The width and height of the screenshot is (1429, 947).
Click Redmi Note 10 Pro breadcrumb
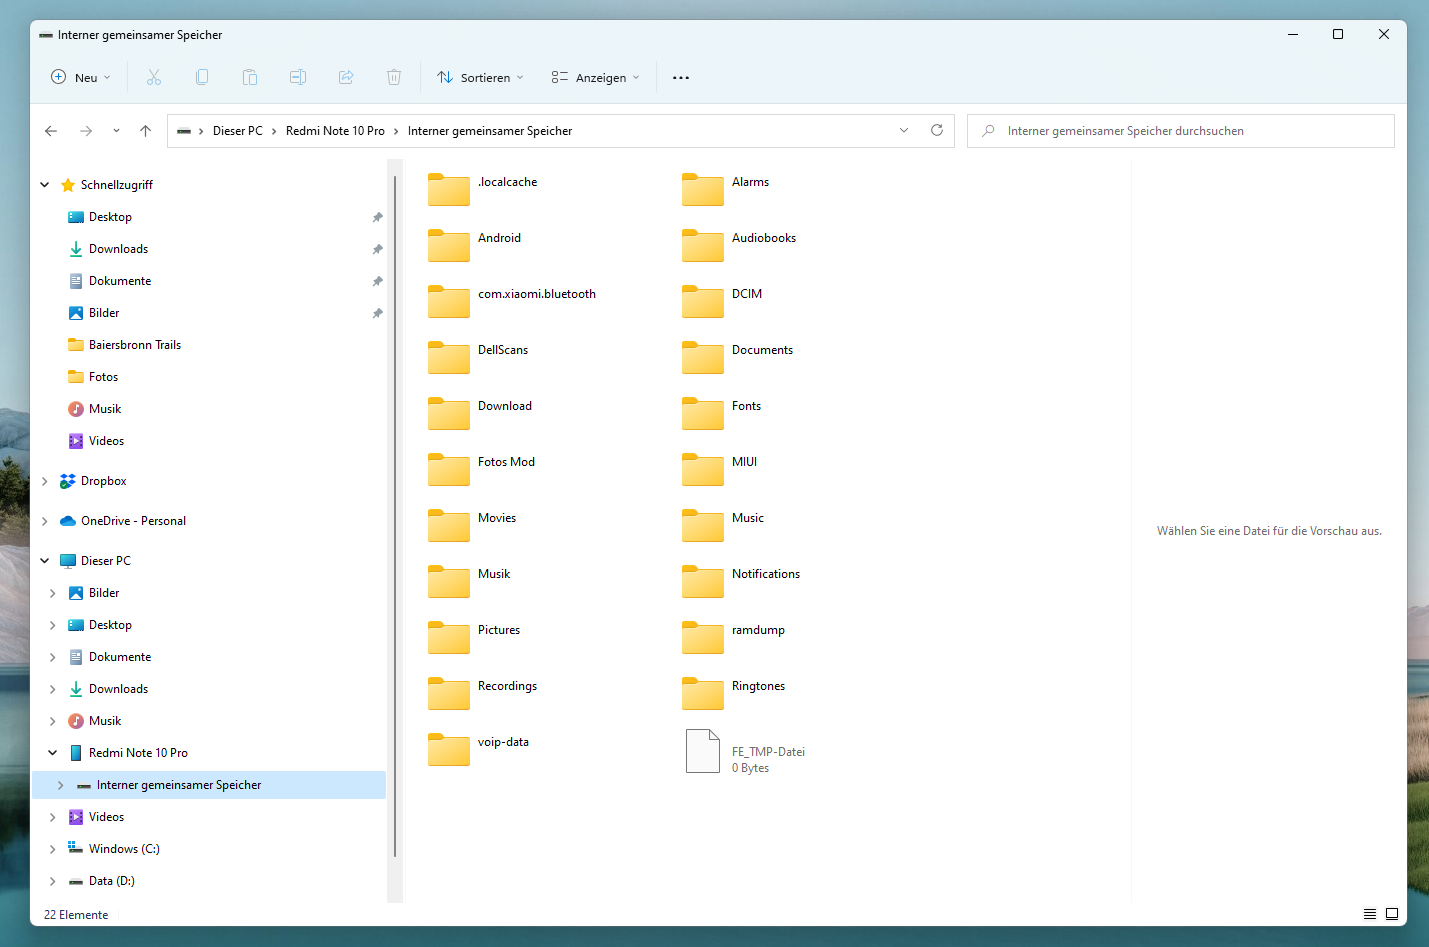(335, 131)
